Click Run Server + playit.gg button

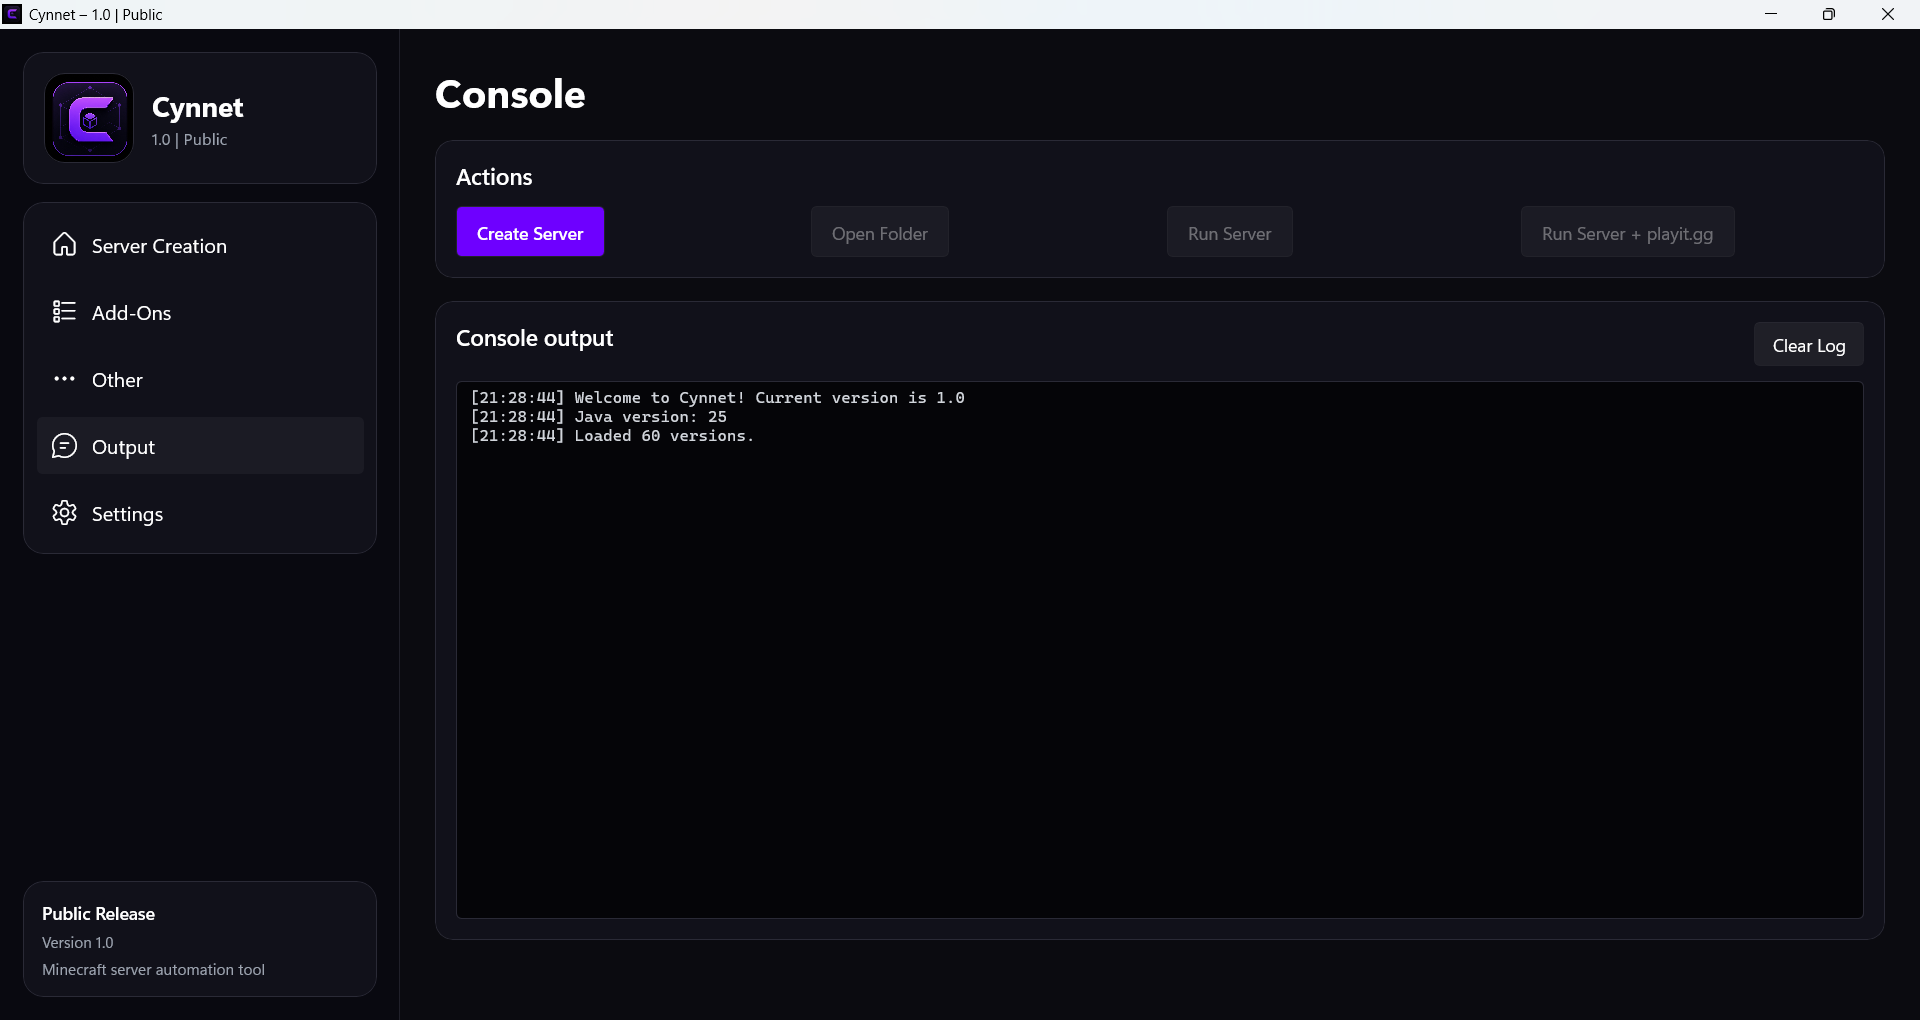point(1627,232)
